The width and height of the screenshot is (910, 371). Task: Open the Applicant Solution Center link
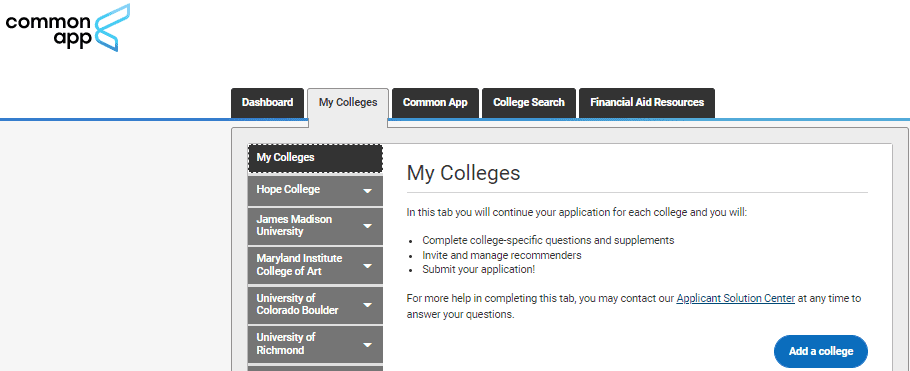click(735, 298)
